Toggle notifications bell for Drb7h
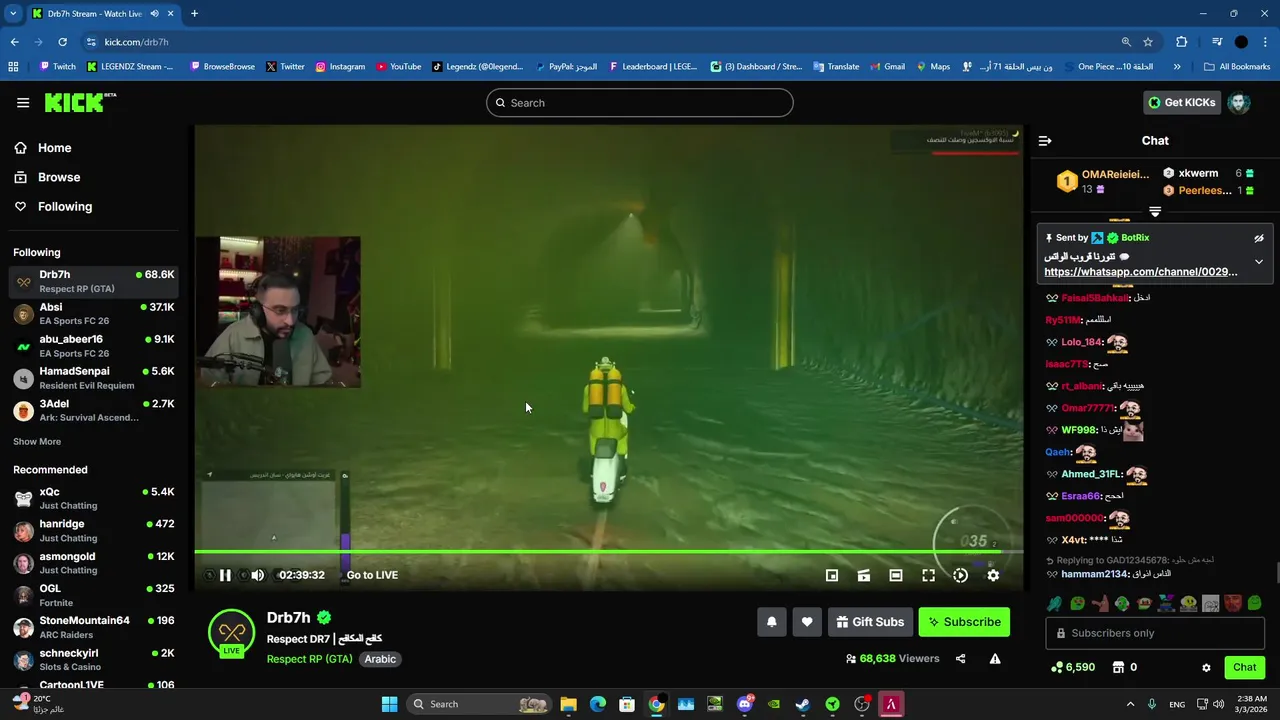This screenshot has width=1280, height=720. tap(771, 622)
